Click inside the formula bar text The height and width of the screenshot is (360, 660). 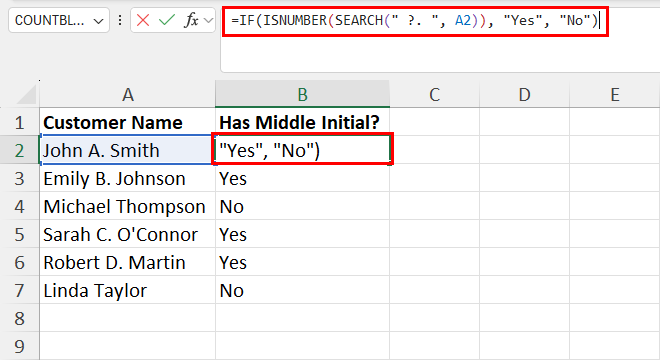[415, 20]
